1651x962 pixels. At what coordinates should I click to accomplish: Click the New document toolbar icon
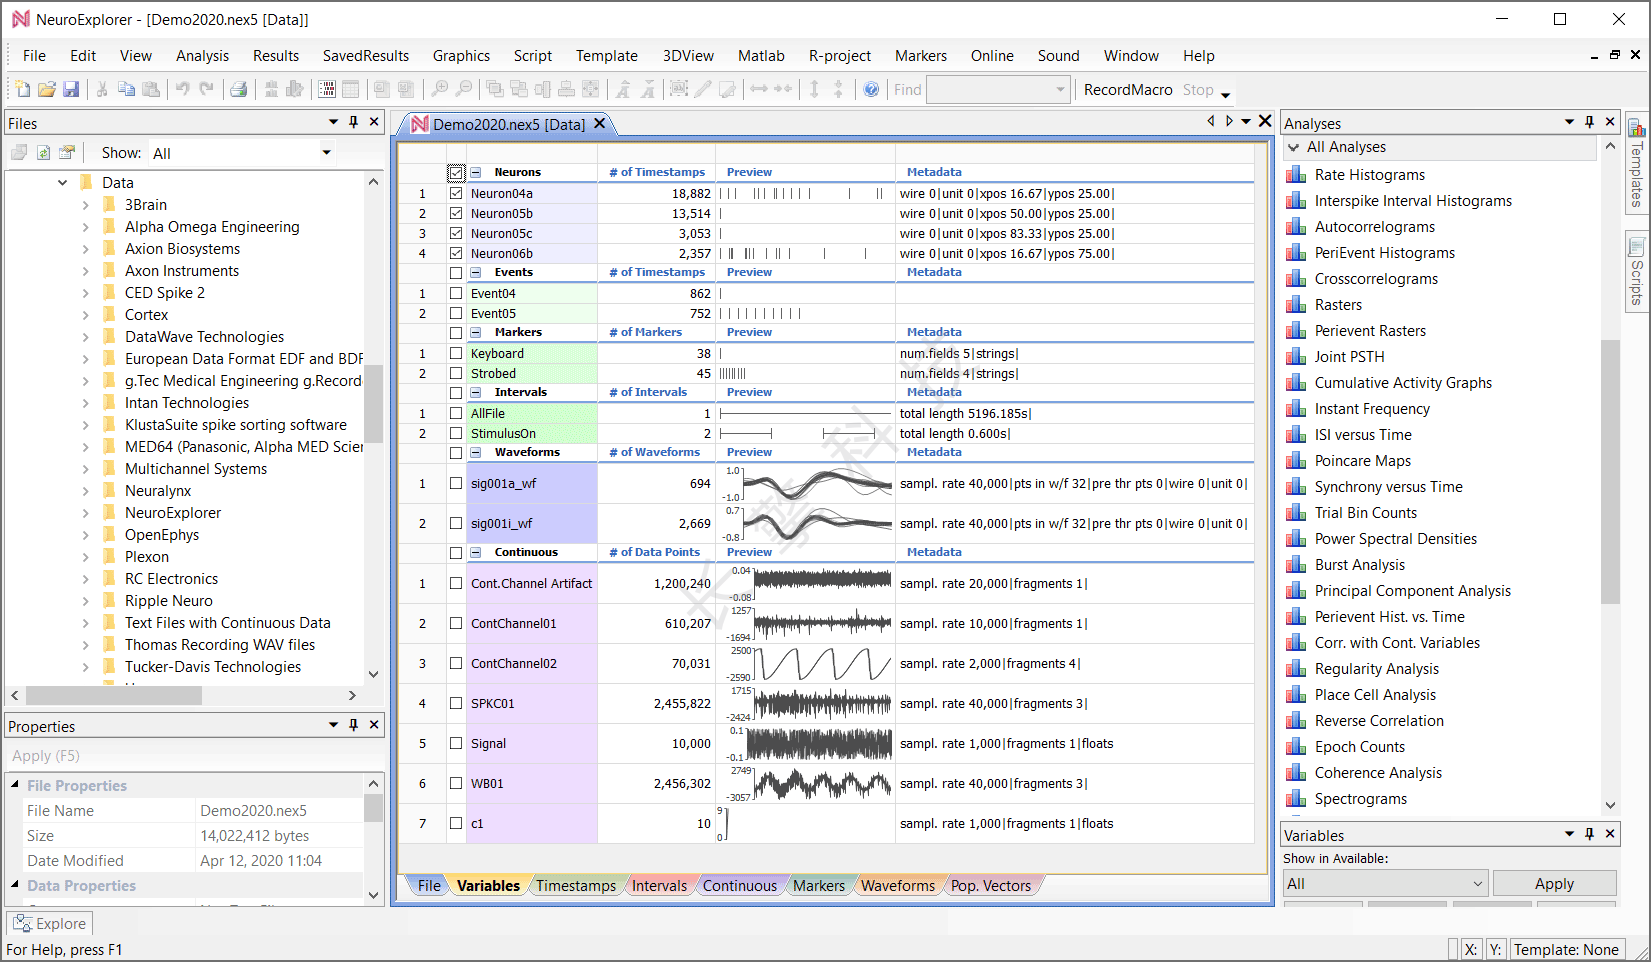pos(22,90)
